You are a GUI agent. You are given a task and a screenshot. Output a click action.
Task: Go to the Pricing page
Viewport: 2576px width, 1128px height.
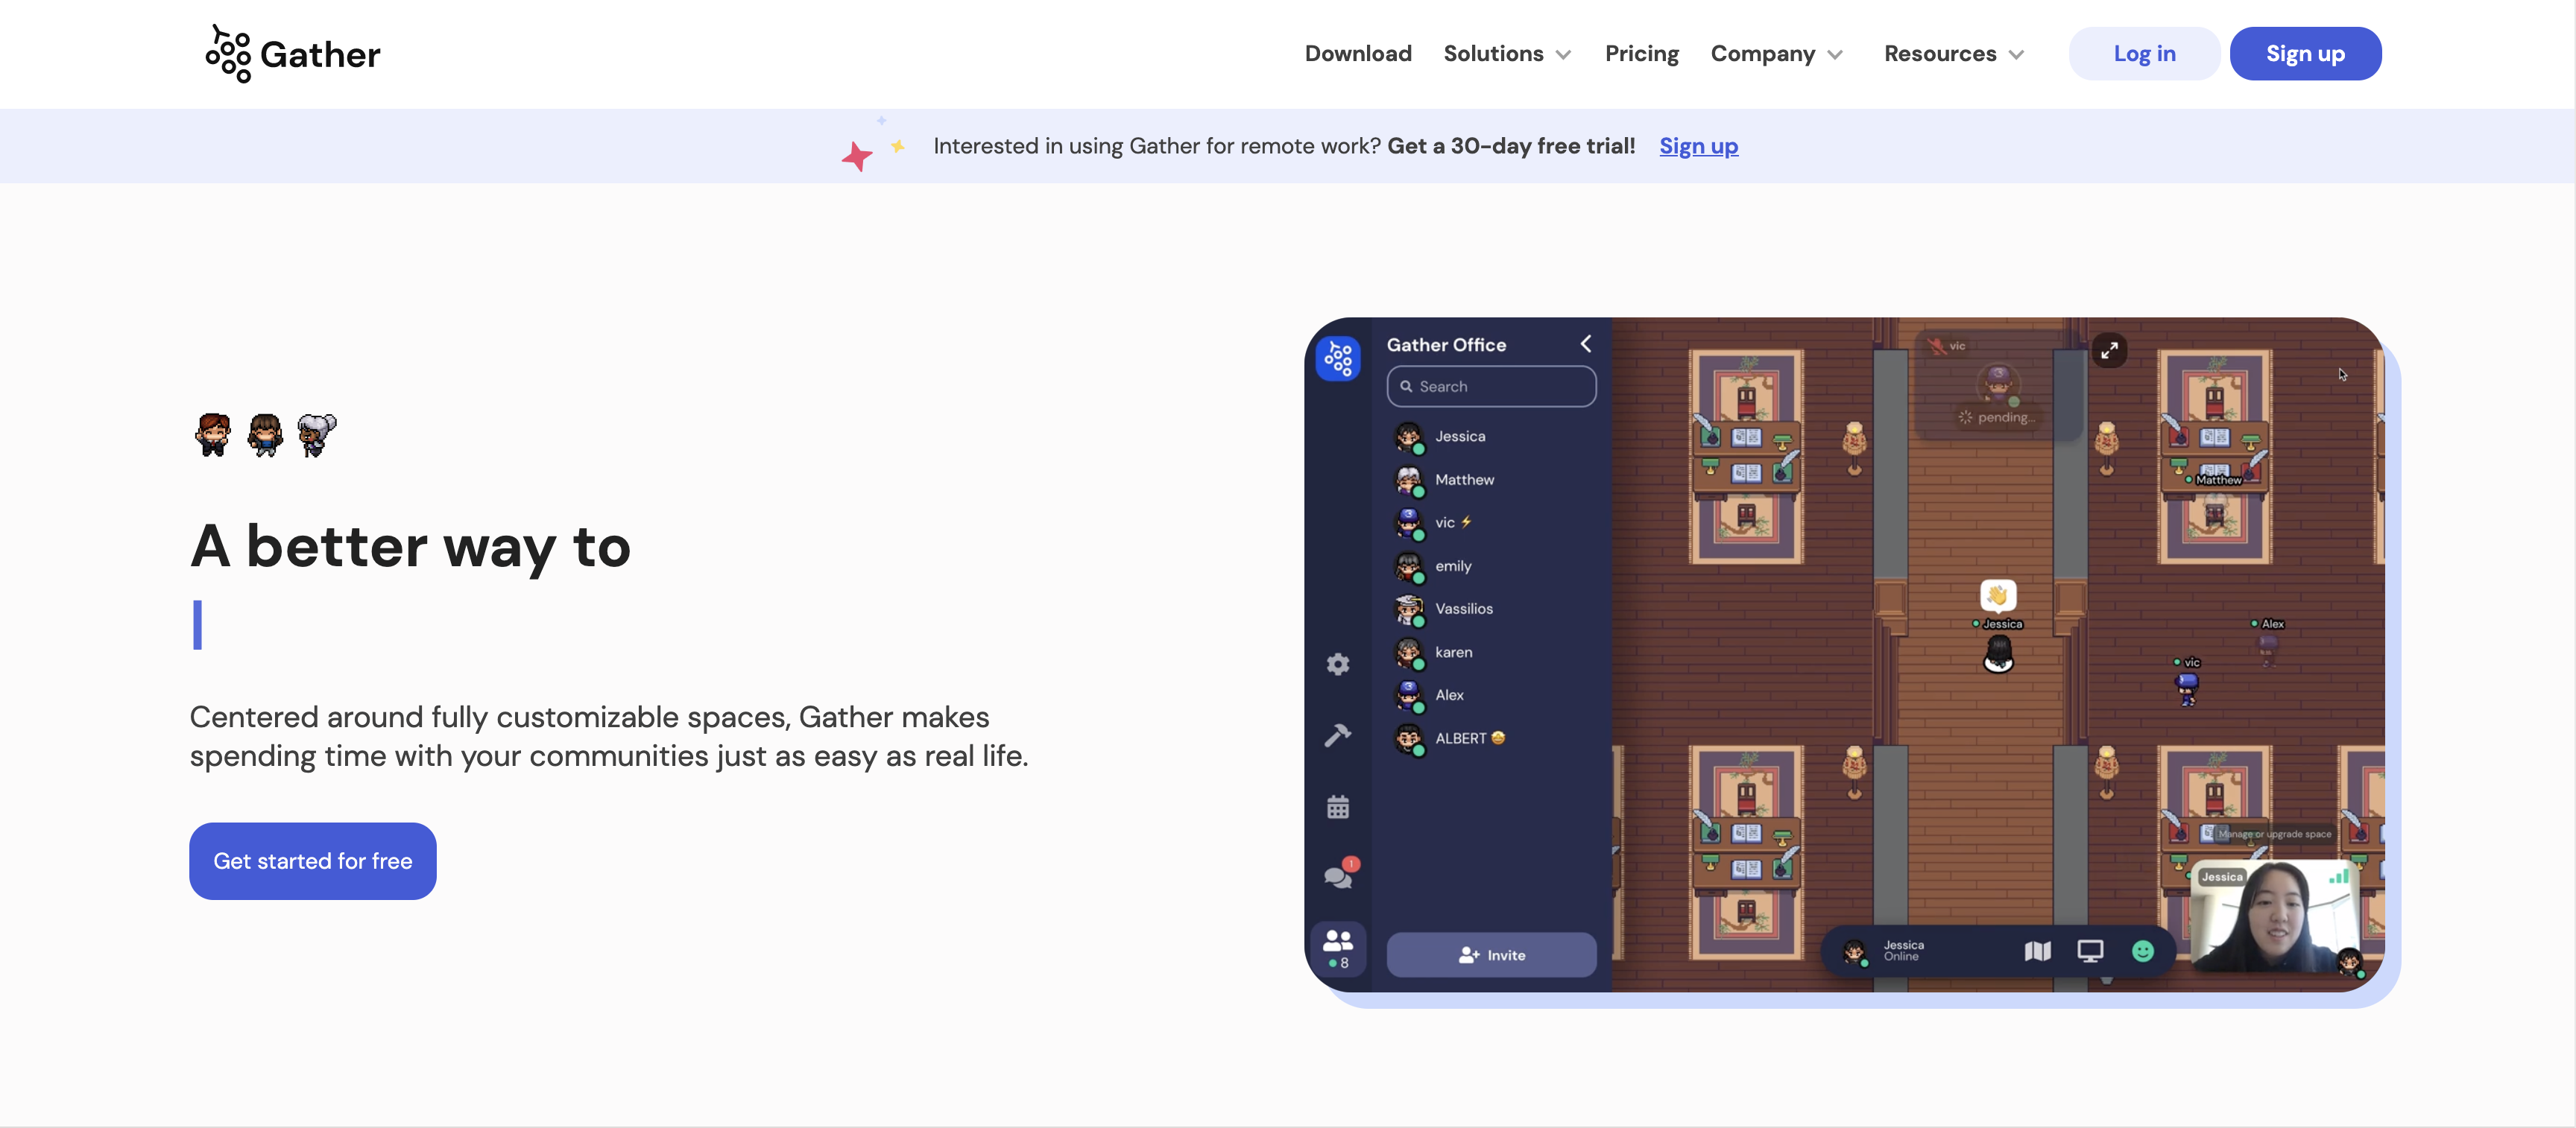(x=1641, y=54)
